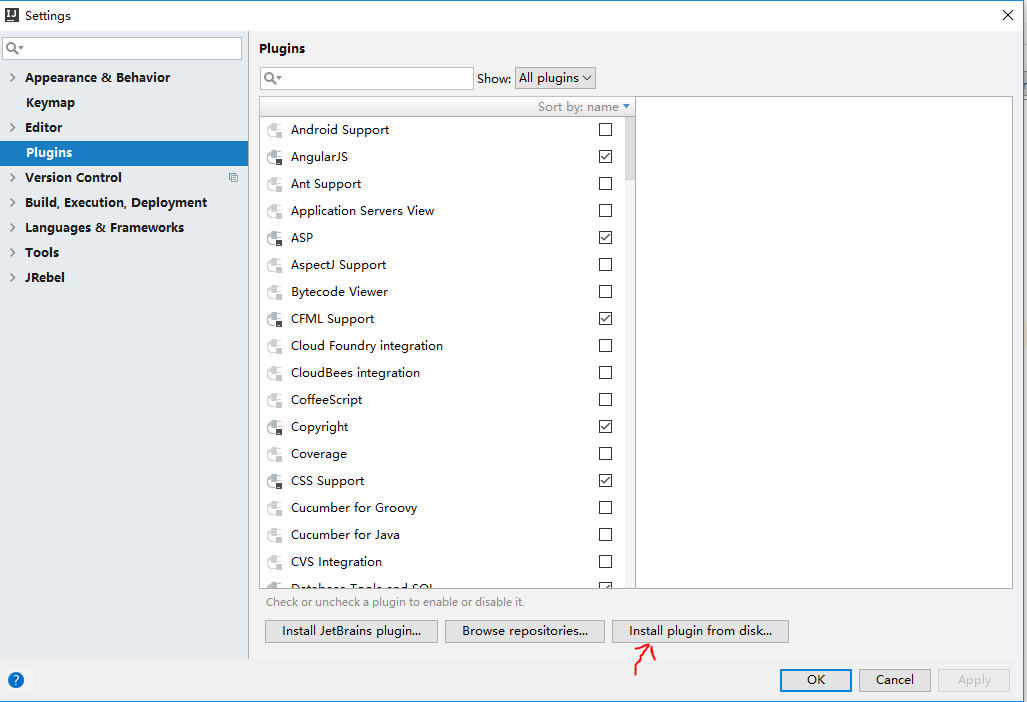The width and height of the screenshot is (1027, 702).
Task: Click the Cucumber for Java plugin icon
Action: point(274,535)
